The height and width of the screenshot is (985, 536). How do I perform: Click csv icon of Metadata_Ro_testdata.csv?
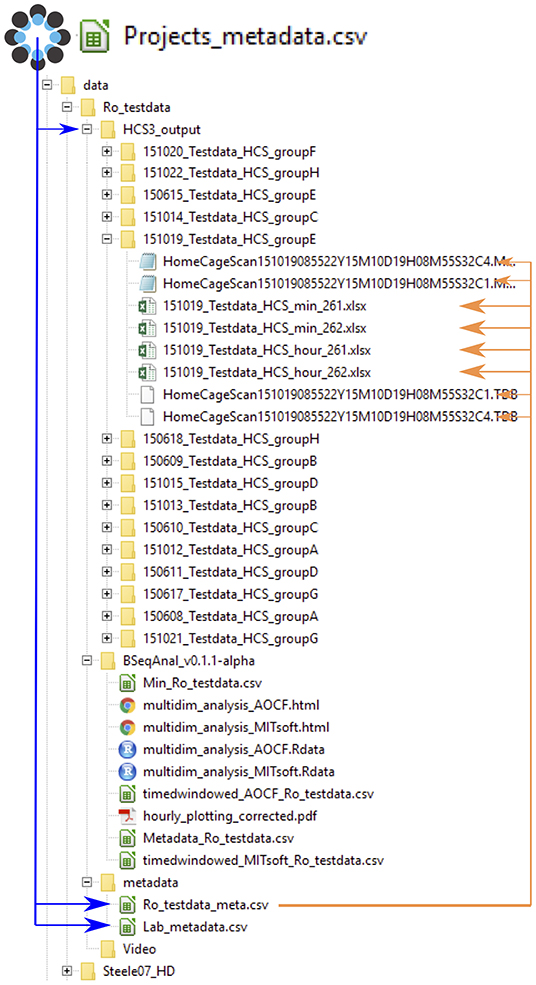point(127,838)
